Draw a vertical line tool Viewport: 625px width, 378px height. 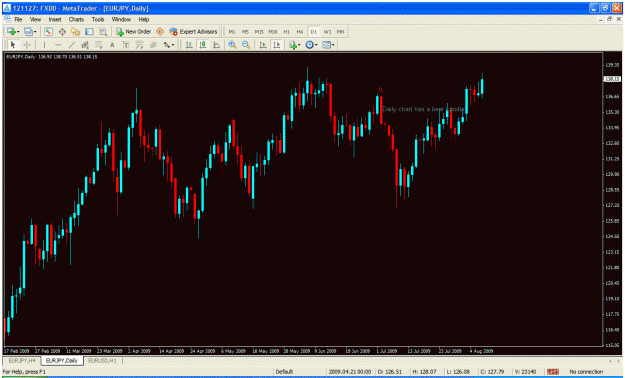tap(44, 45)
